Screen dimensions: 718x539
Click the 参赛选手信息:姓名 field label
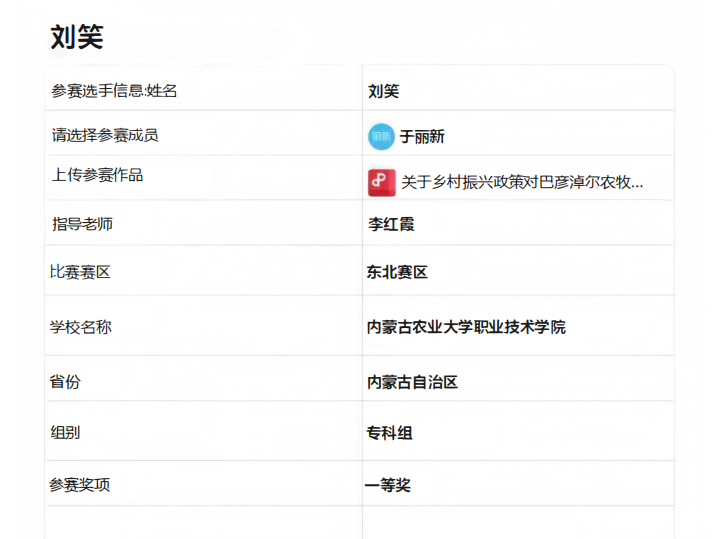point(114,91)
